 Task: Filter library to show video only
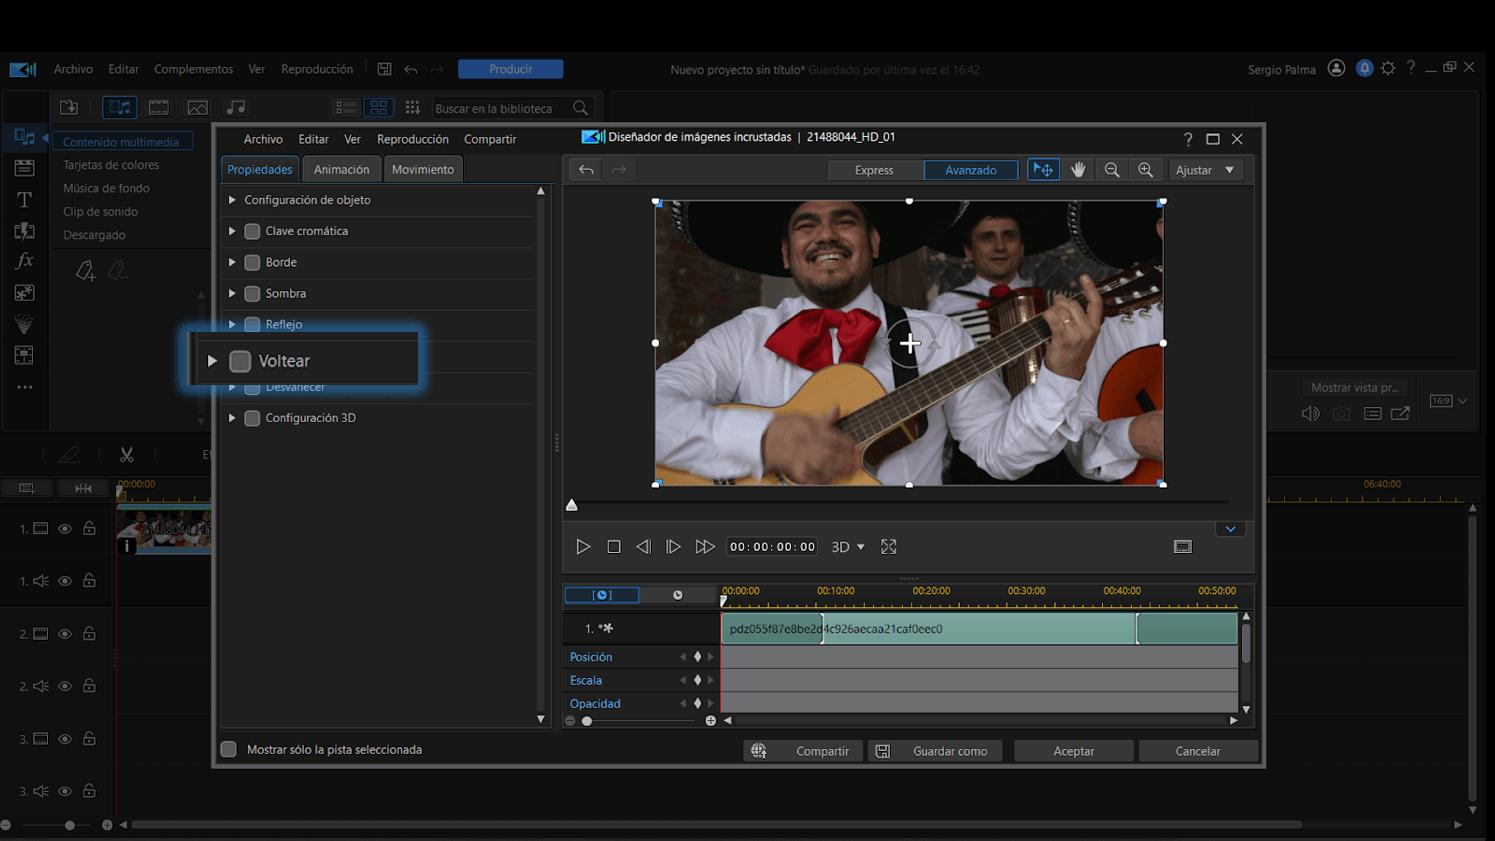[159, 107]
